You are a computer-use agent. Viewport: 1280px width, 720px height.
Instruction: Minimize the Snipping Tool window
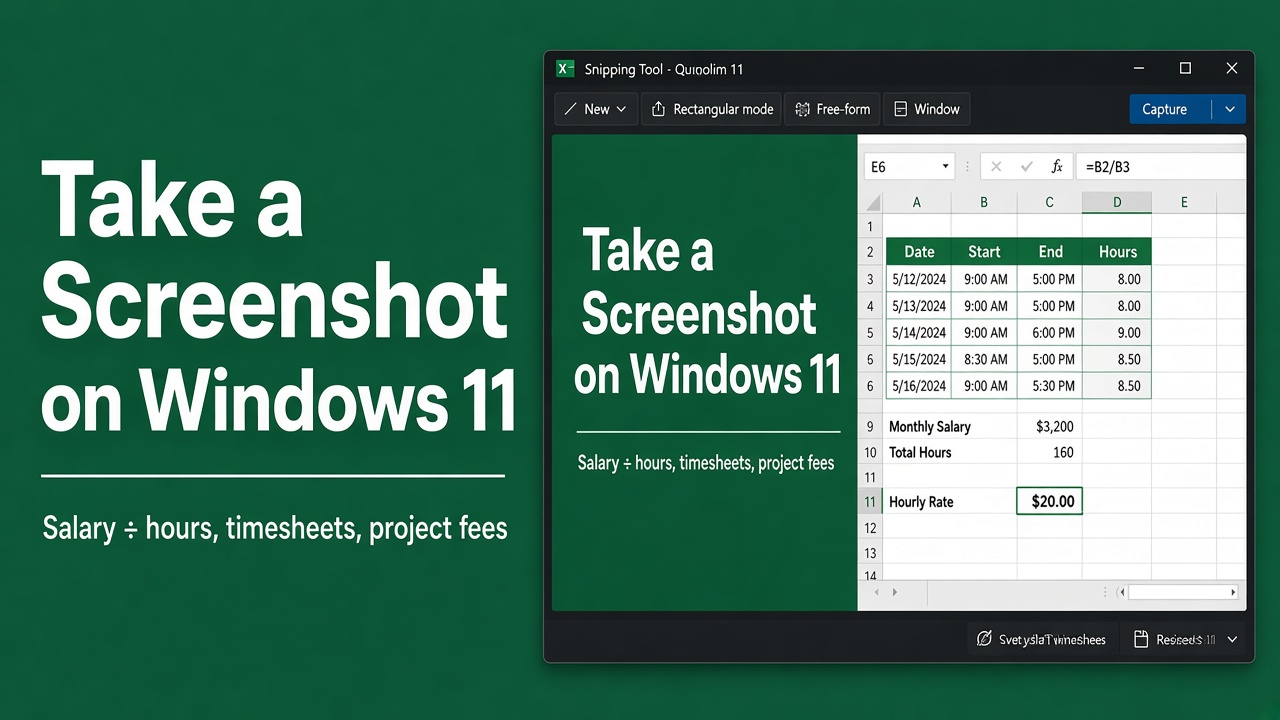[x=1139, y=69]
